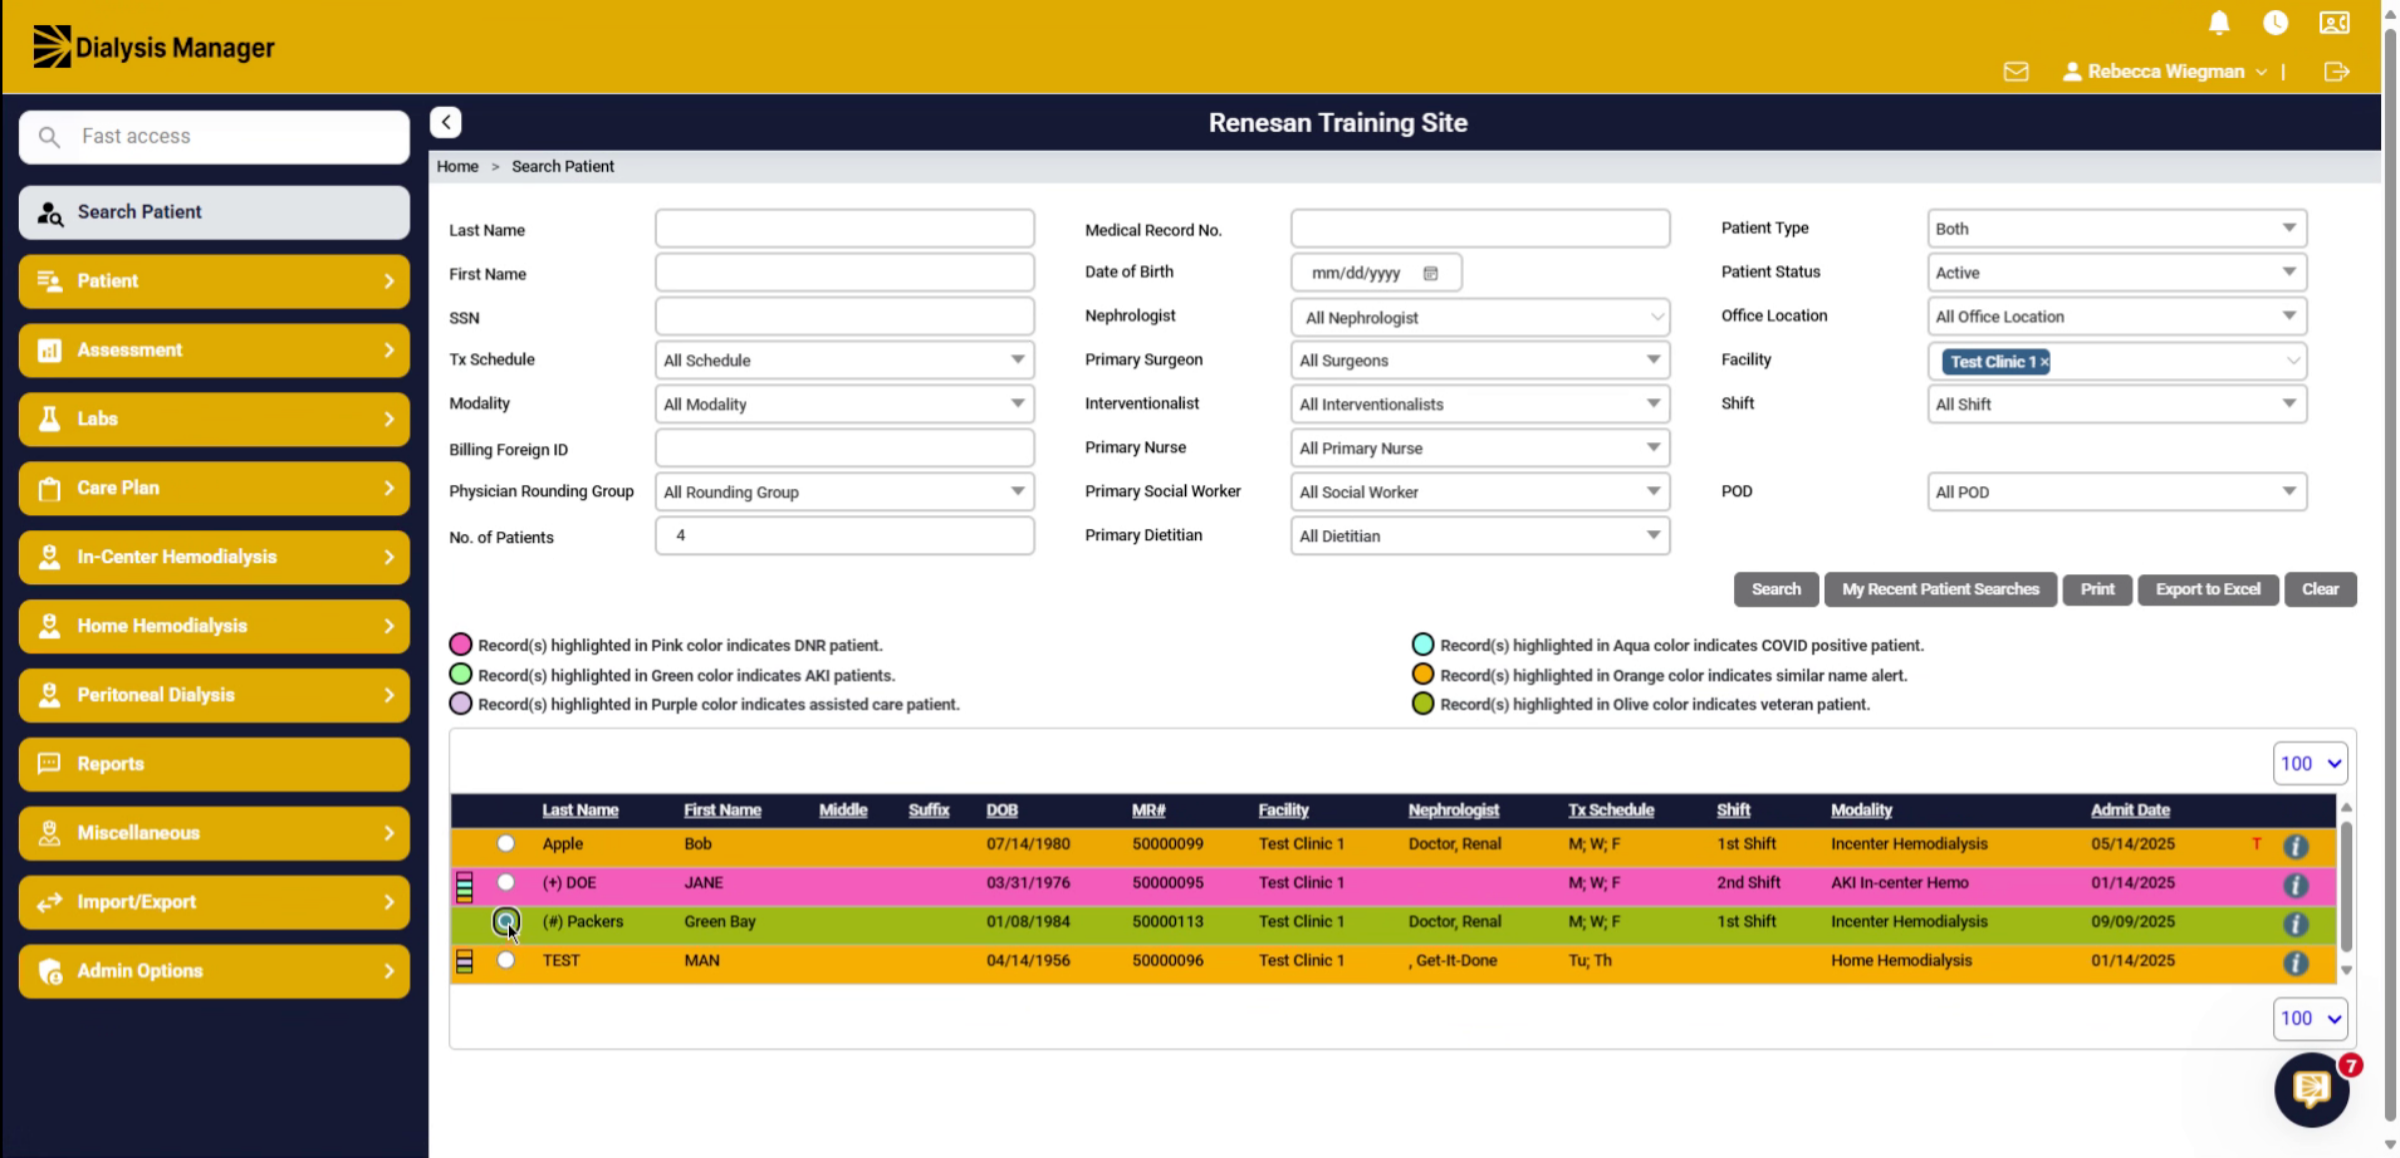Open the chat support bubble icon
Image resolution: width=2400 pixels, height=1158 pixels.
pos(2311,1090)
